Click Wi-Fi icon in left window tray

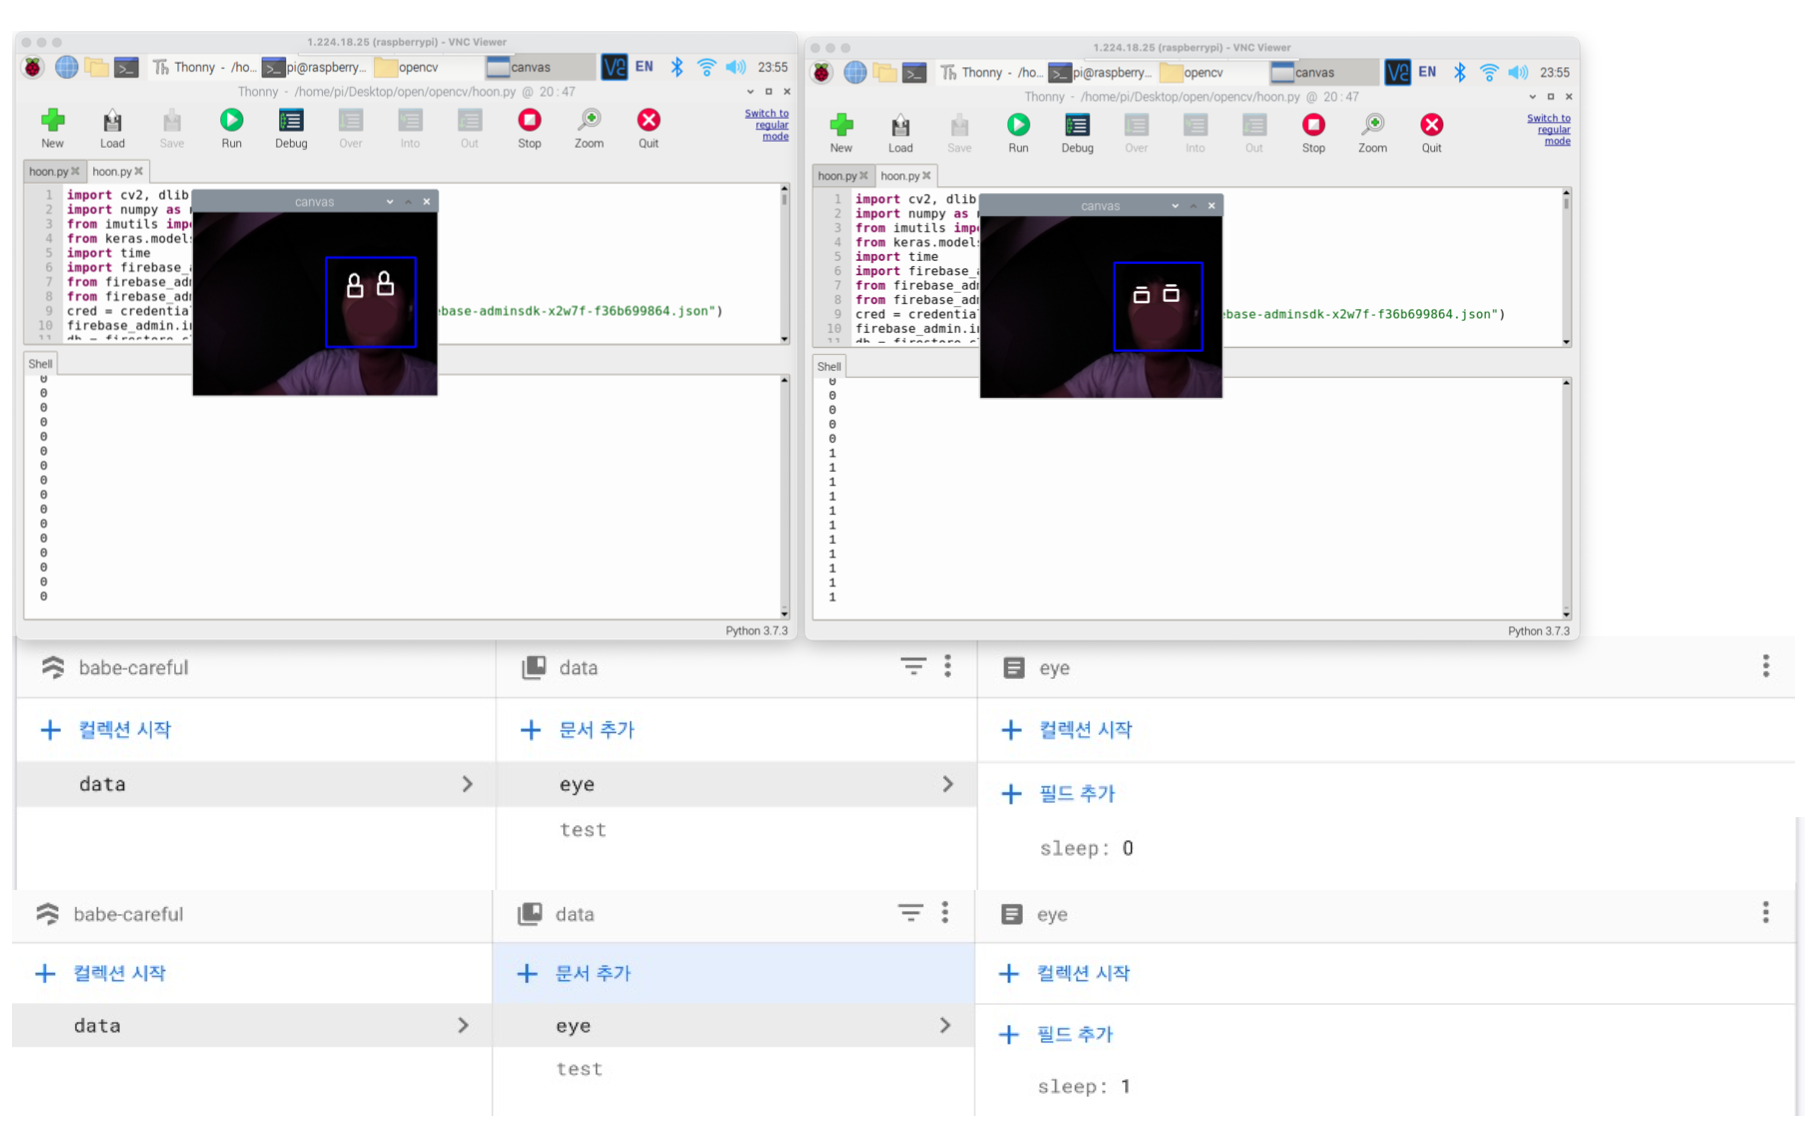706,67
